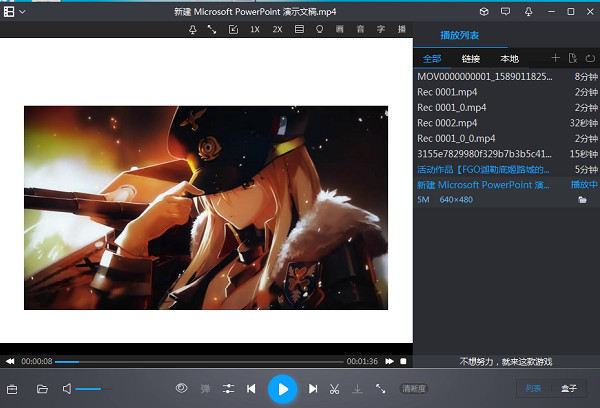Open the 清晰度 quality selector
600x408 pixels.
point(414,389)
